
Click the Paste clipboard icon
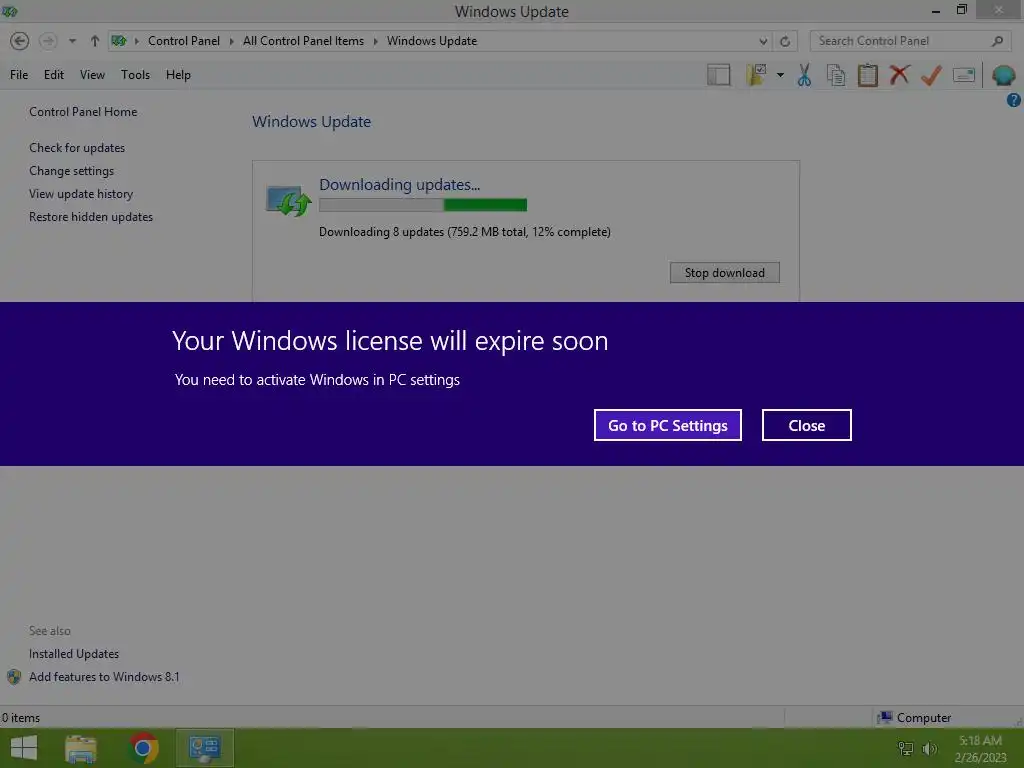(x=867, y=75)
